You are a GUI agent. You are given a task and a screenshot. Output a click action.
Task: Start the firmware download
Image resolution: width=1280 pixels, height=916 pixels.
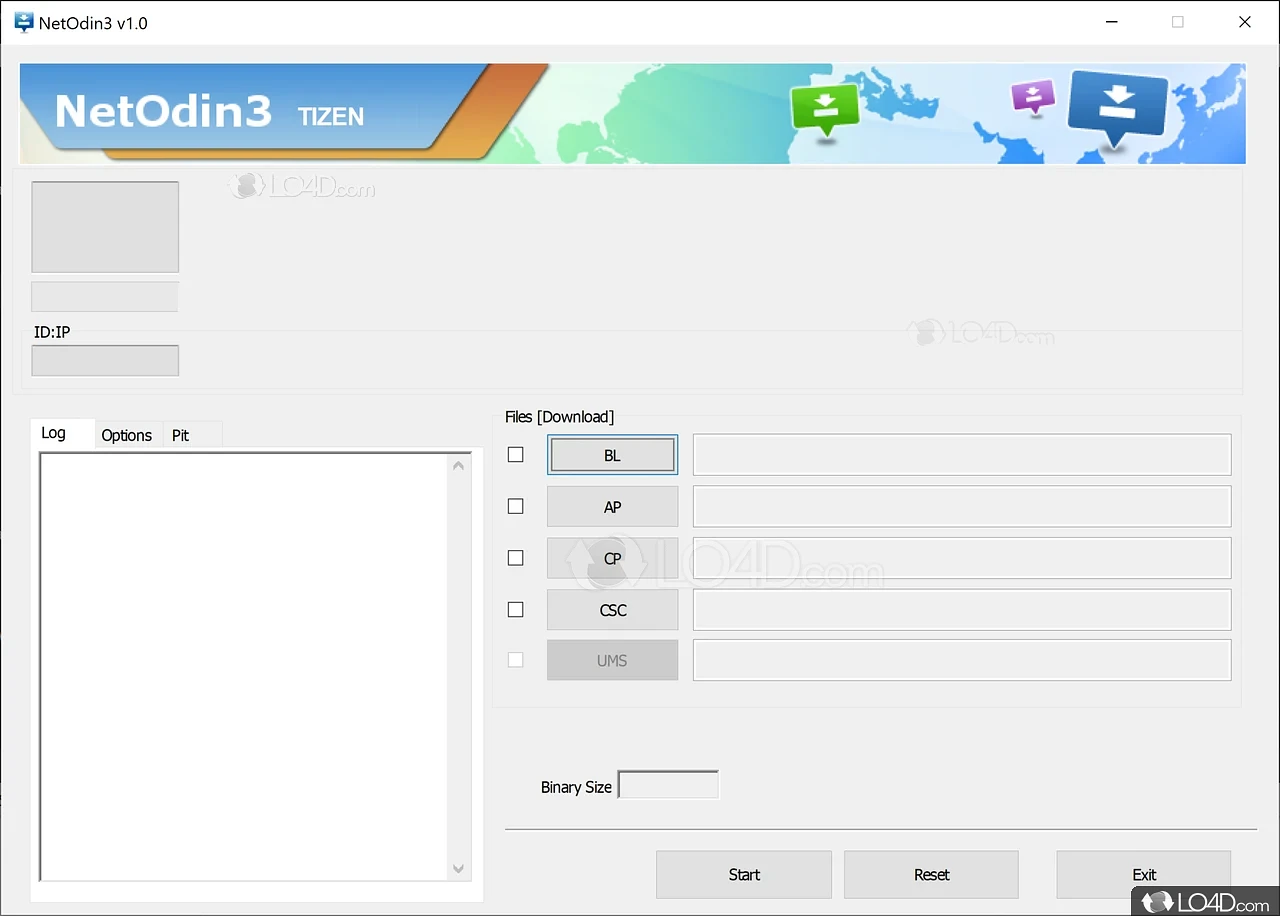coord(744,875)
